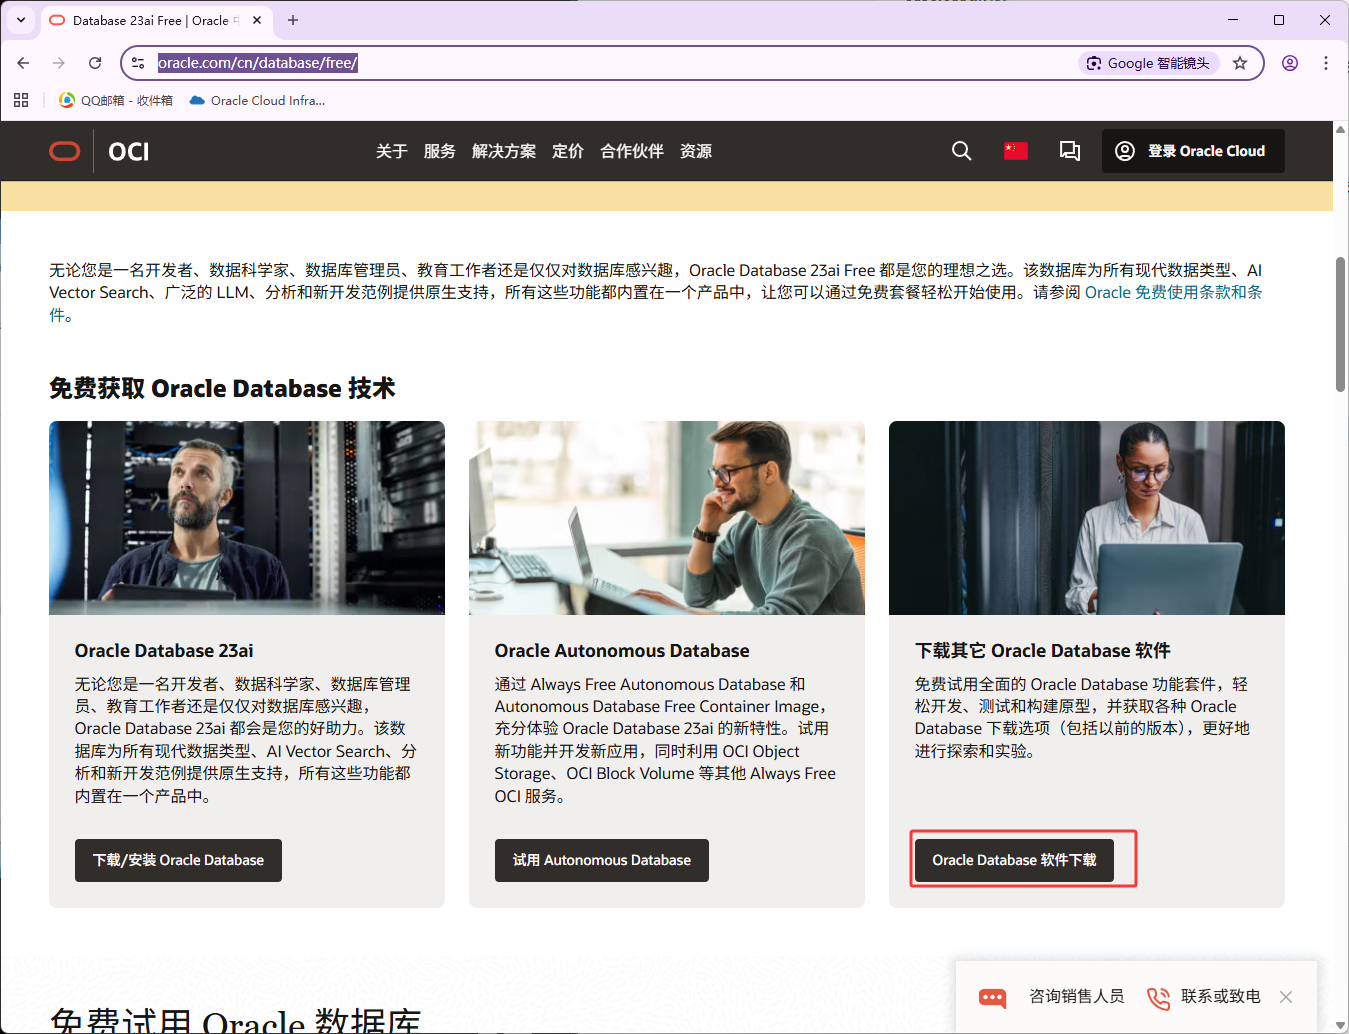Click the 免费获取 Oracle Database 技术 heading
1349x1034 pixels.
222,388
